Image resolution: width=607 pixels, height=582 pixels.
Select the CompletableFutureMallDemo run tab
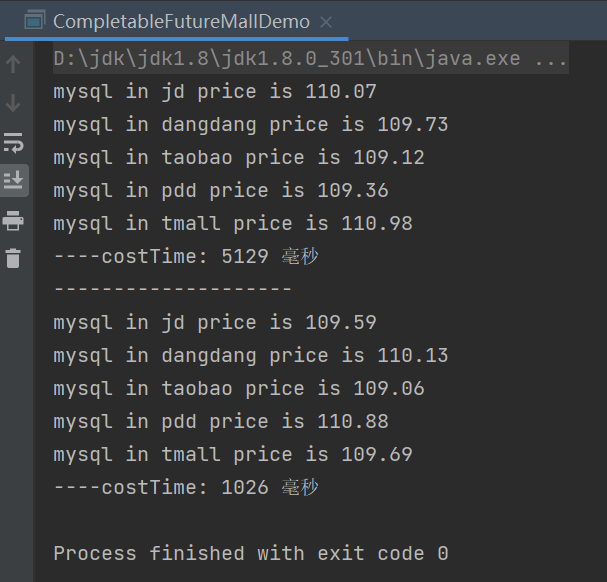tap(181, 20)
